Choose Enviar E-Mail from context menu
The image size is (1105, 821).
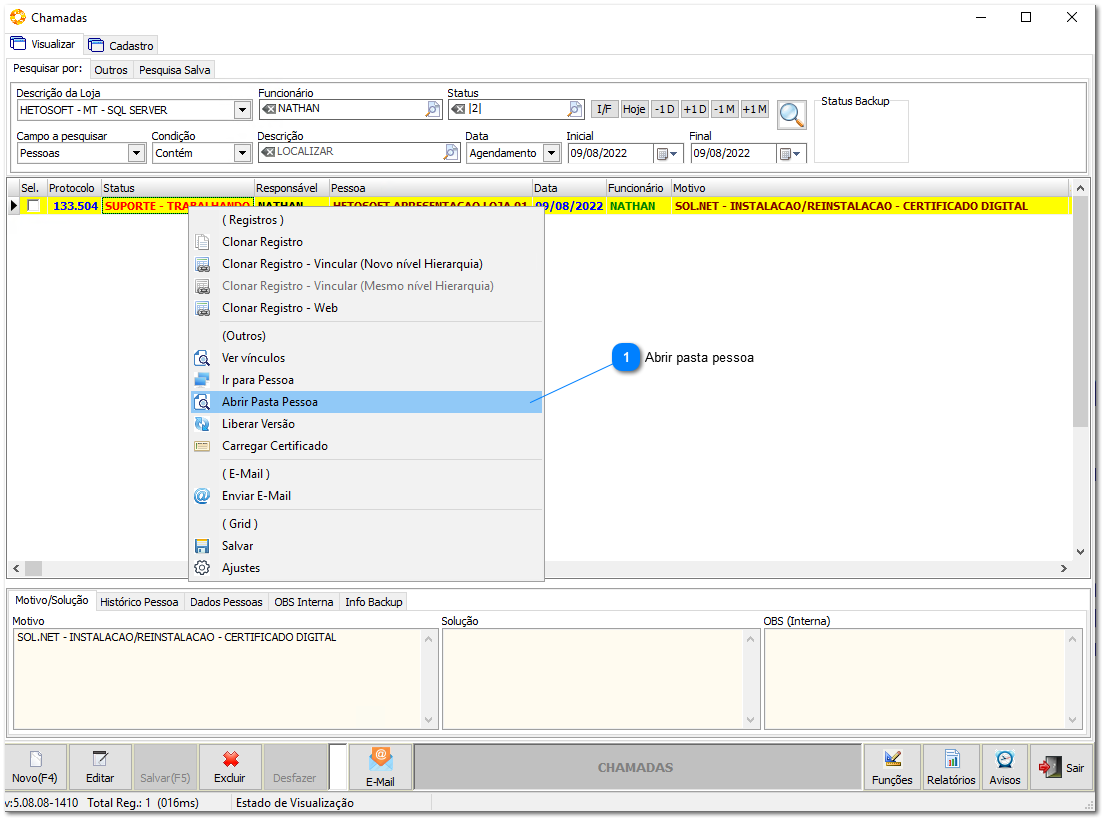coord(256,496)
